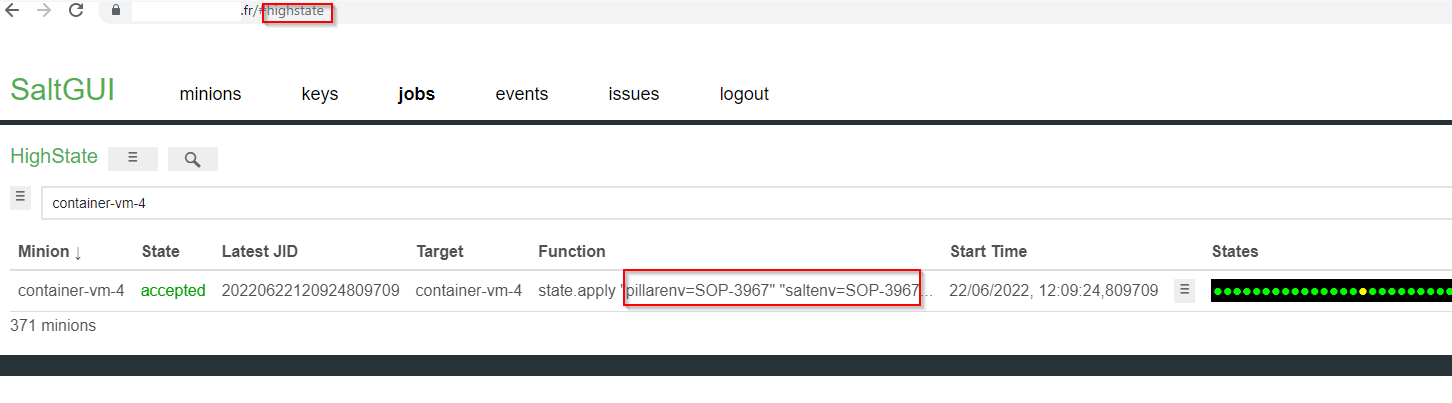Click target cell container-vm-4
Screen dimensions: 1452x403
click(x=469, y=291)
